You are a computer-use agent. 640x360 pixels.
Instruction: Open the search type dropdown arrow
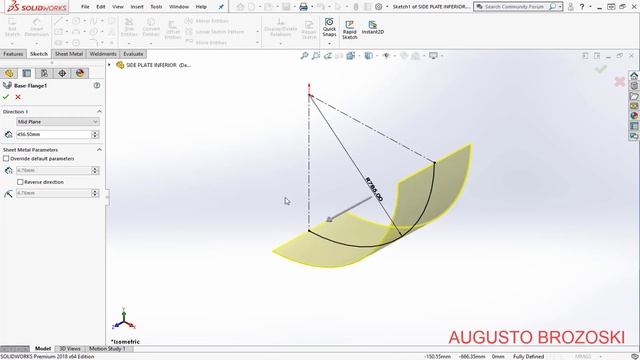pyautogui.click(x=560, y=7)
